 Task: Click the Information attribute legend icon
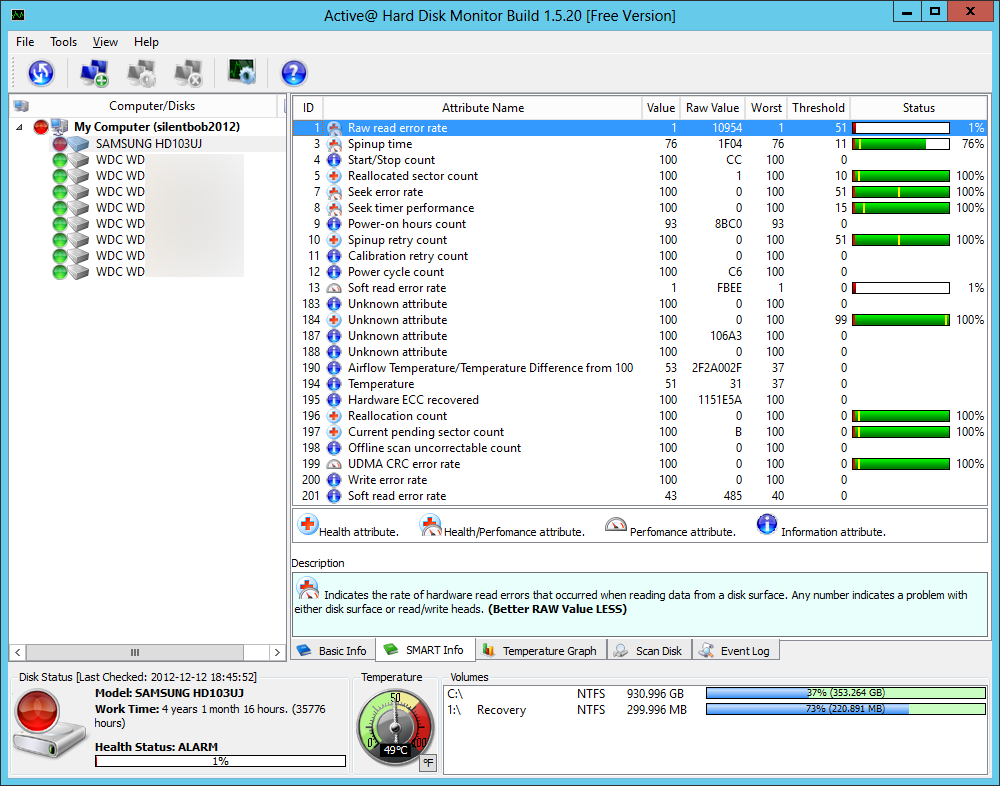767,524
